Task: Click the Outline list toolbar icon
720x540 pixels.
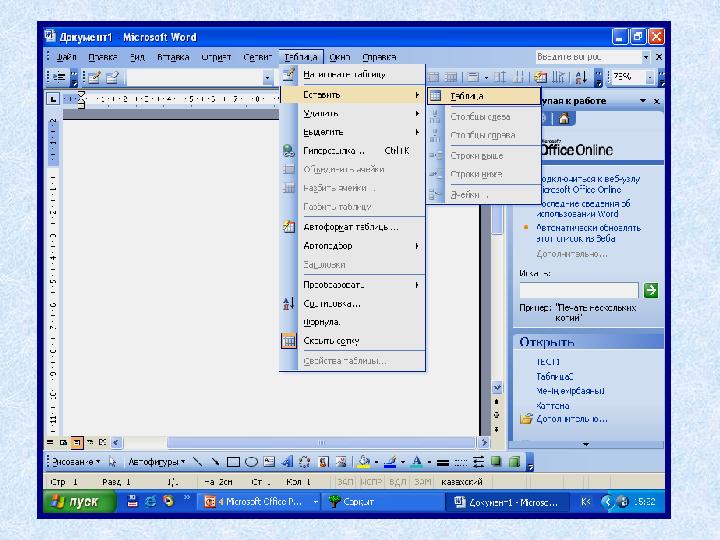Action: 59,77
